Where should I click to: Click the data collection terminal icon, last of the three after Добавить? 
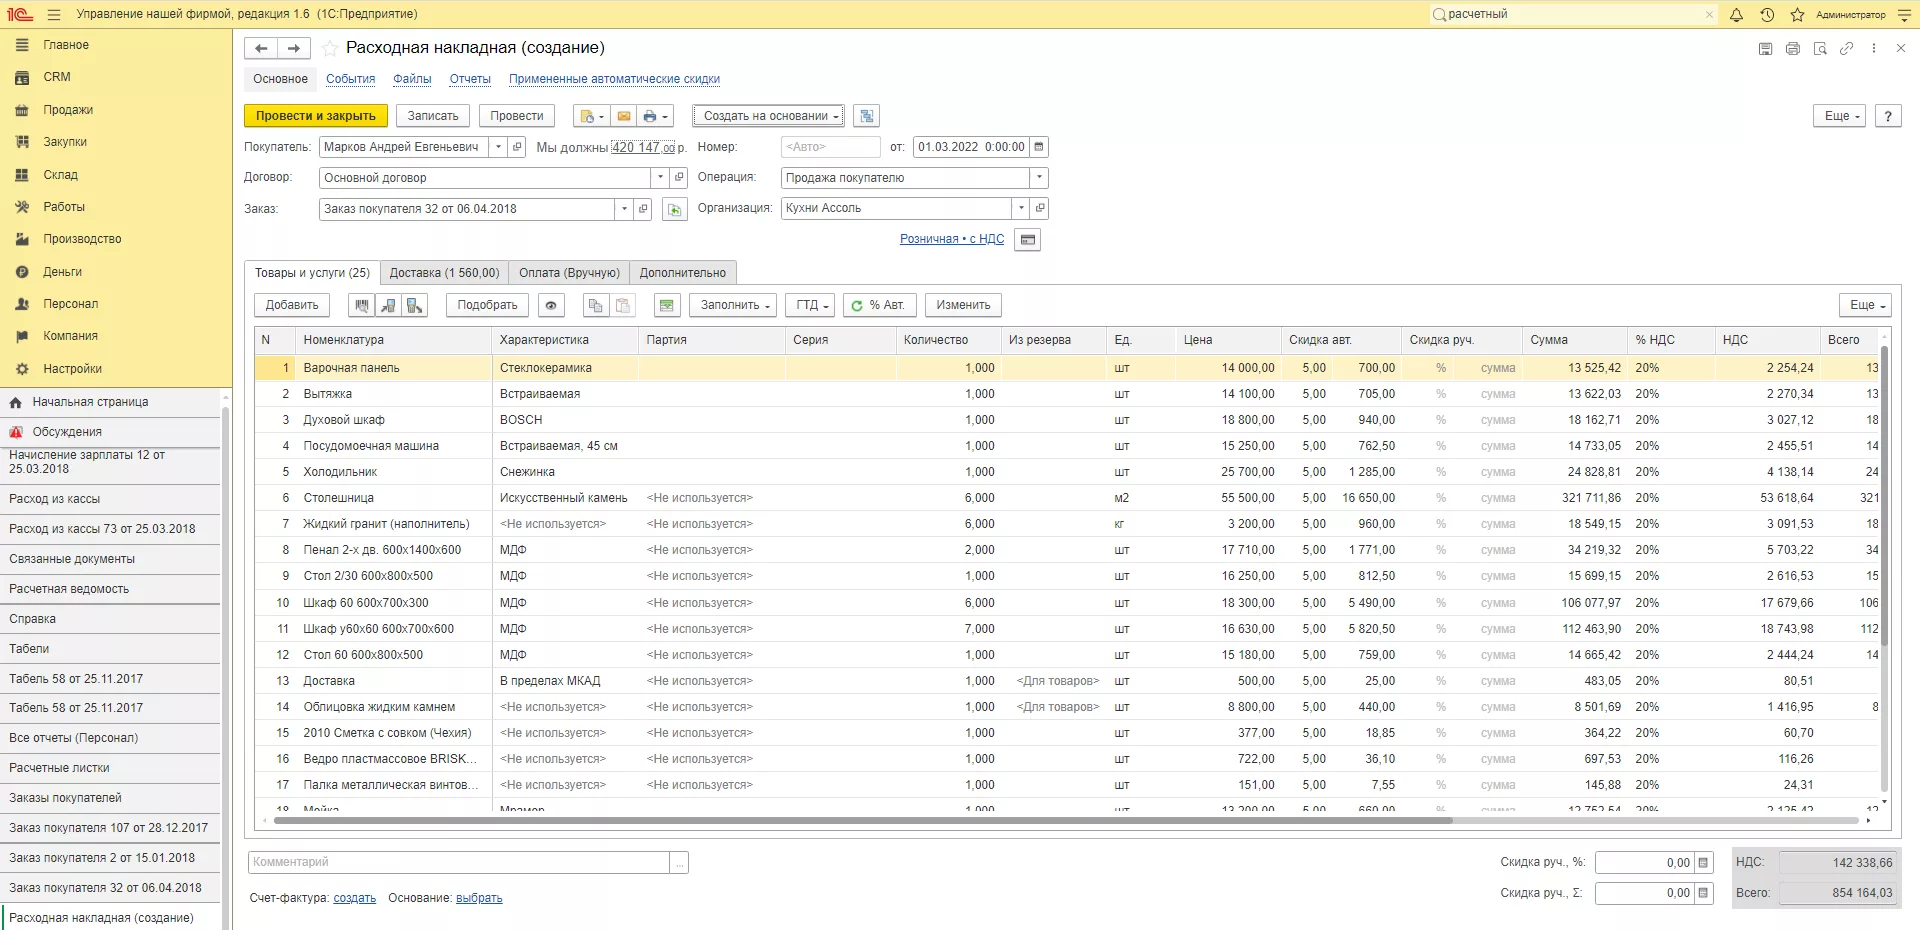414,305
